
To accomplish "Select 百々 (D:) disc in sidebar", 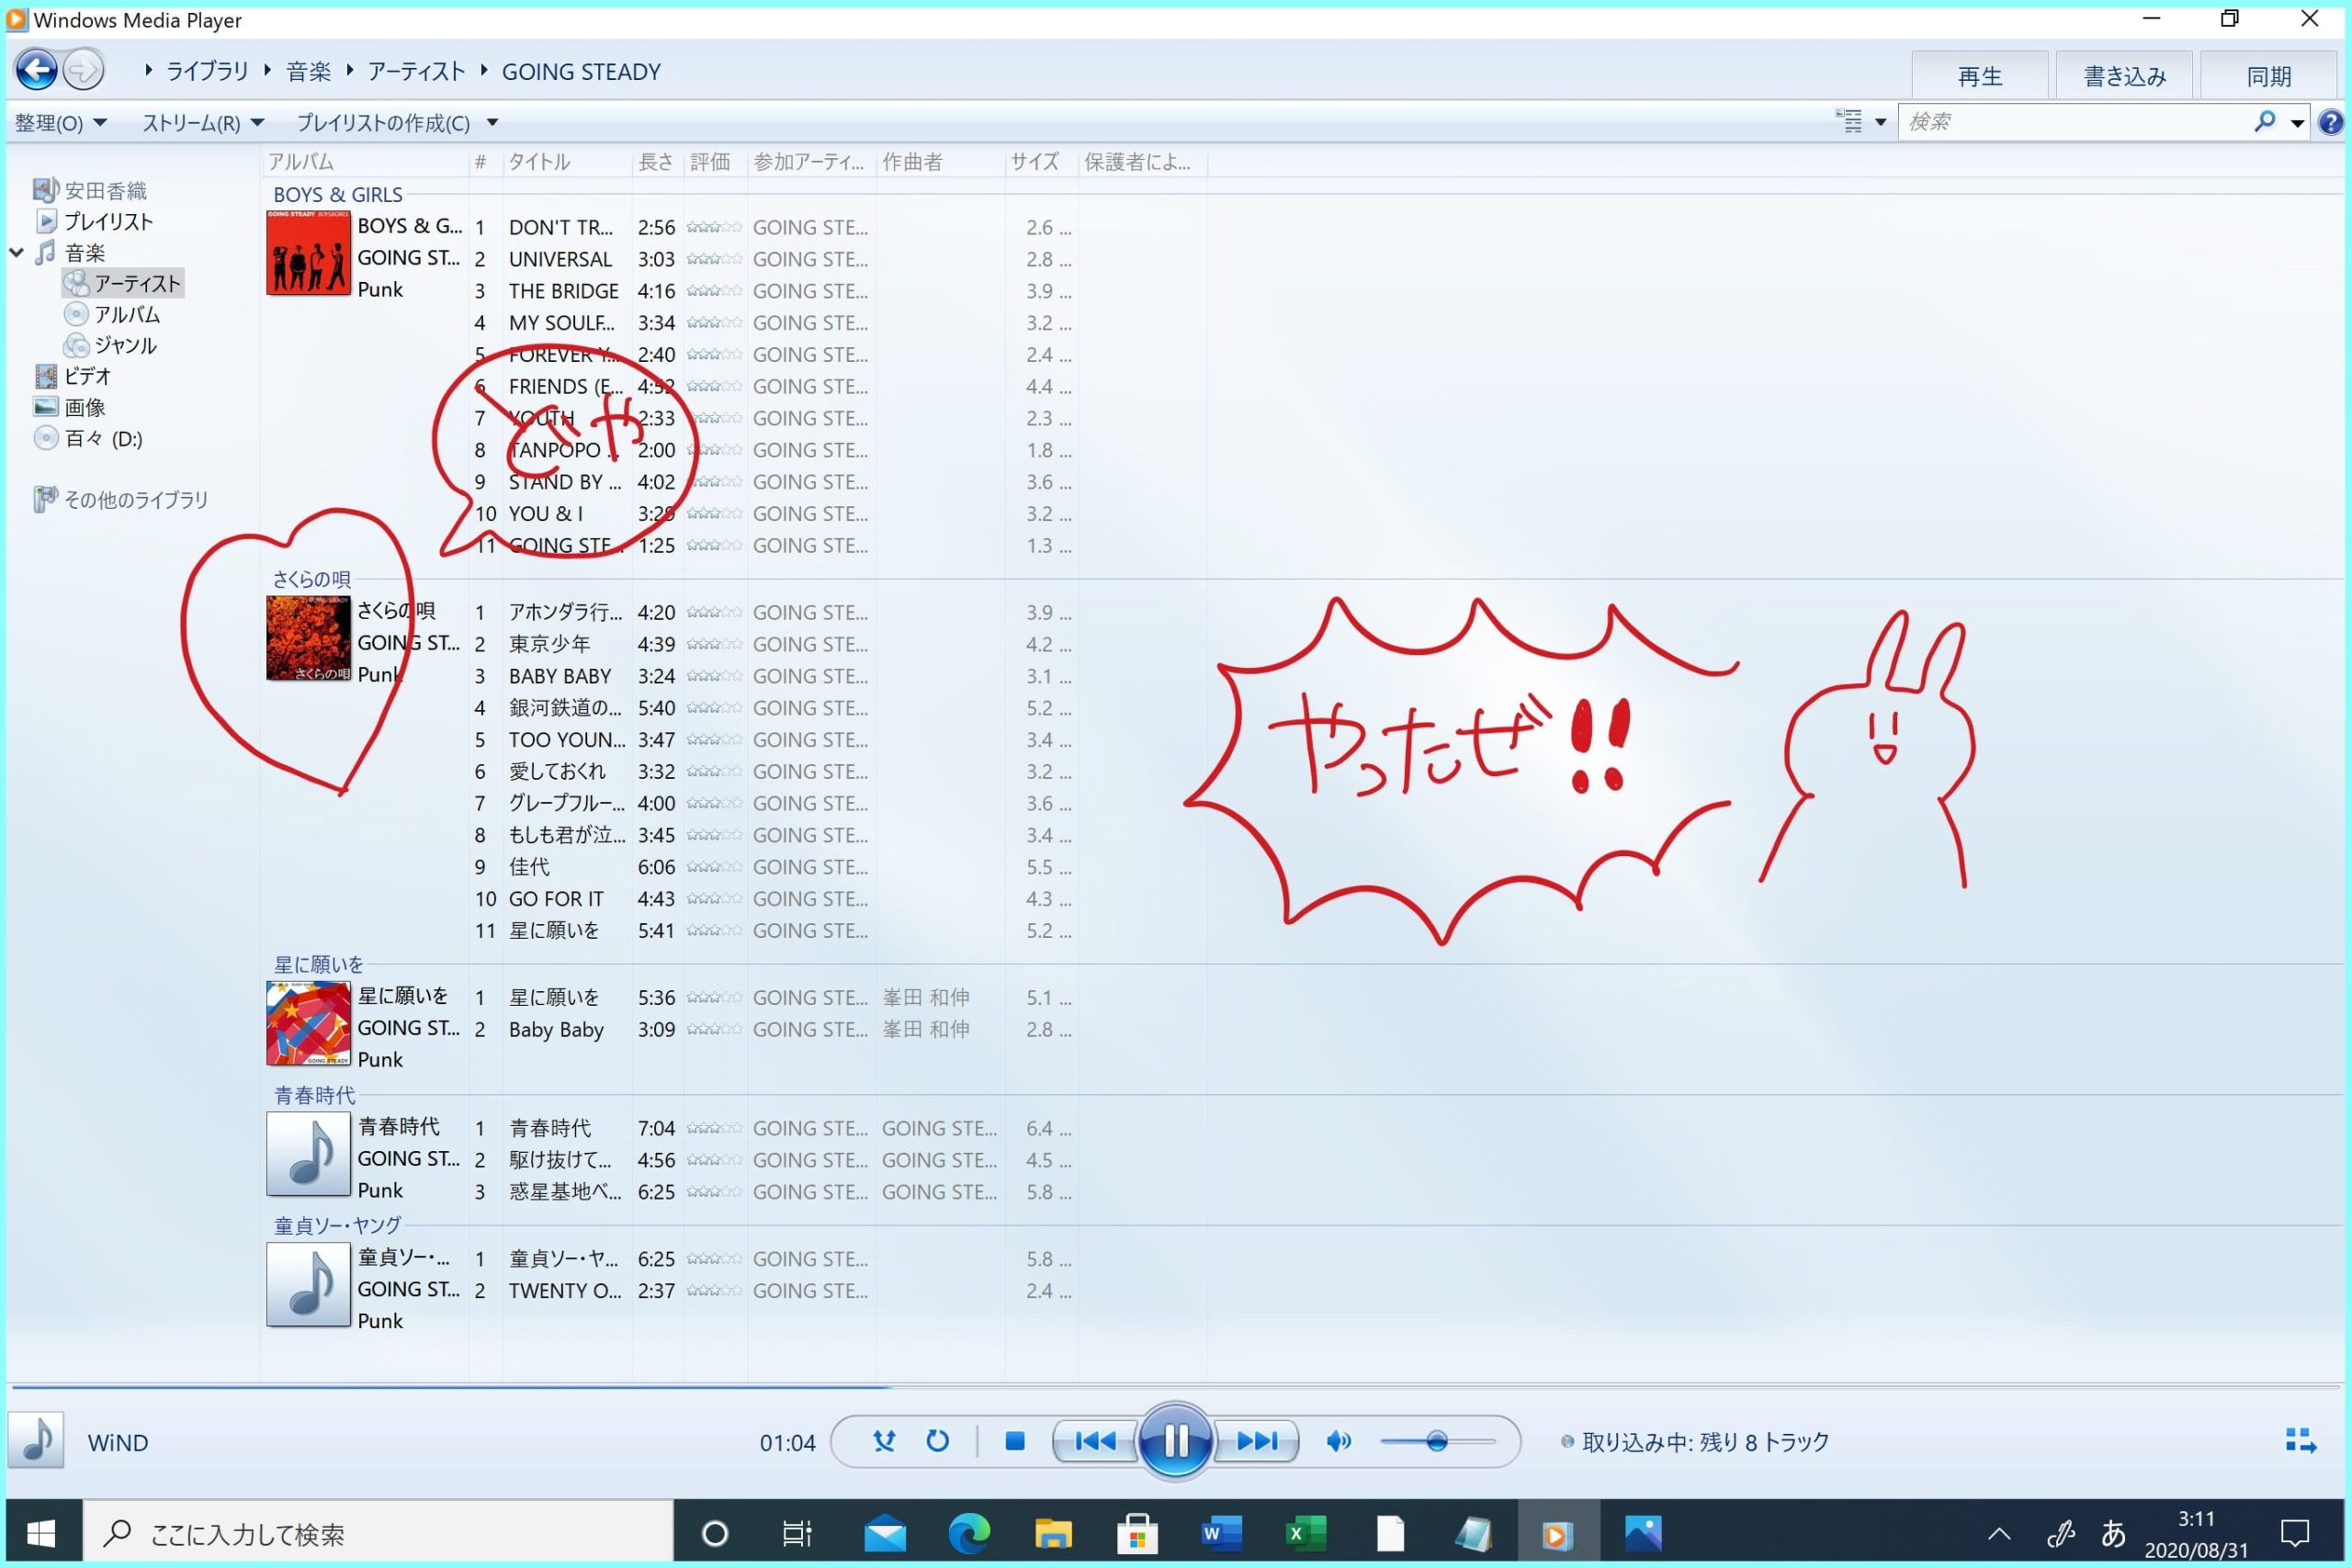I will (x=88, y=438).
